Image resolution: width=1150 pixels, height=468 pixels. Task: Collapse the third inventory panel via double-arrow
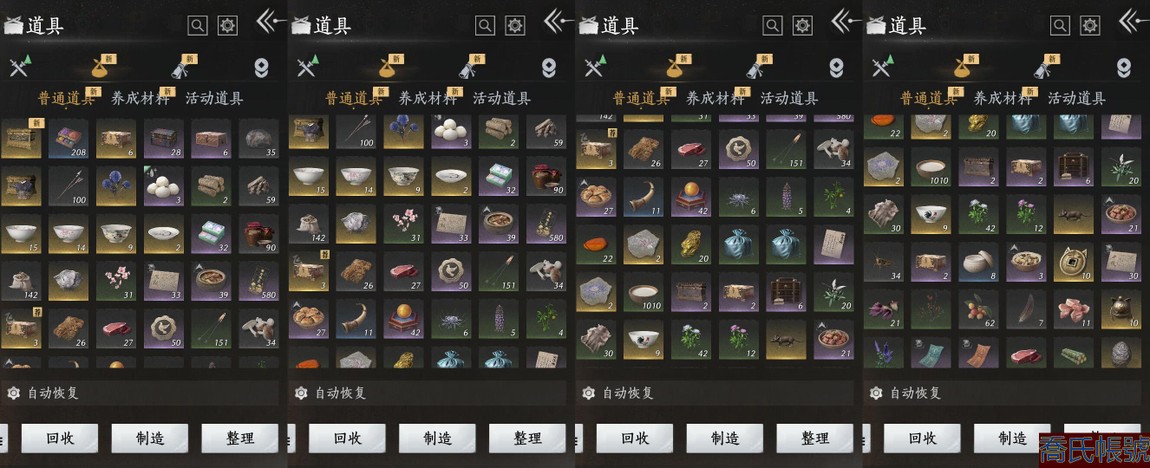pyautogui.click(x=846, y=21)
